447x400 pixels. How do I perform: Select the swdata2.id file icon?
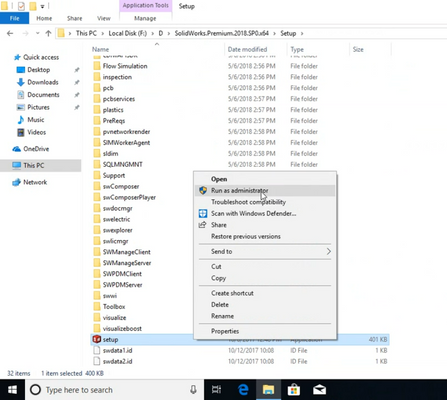click(x=97, y=361)
